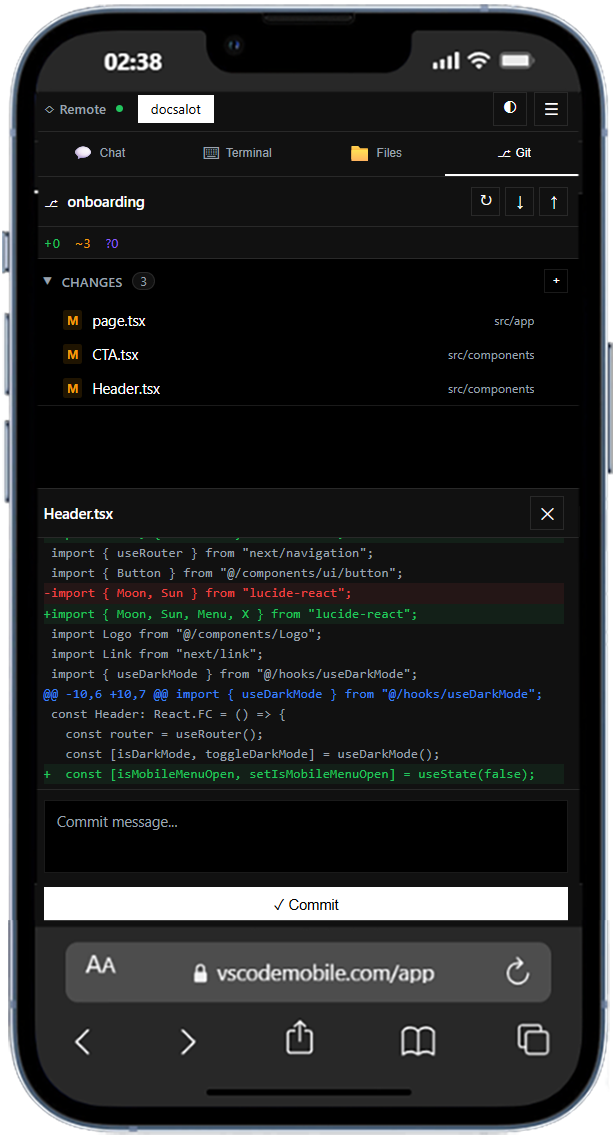Collapse the CHANGES section
Image resolution: width=615 pixels, height=1144 pixels.
click(x=47, y=281)
